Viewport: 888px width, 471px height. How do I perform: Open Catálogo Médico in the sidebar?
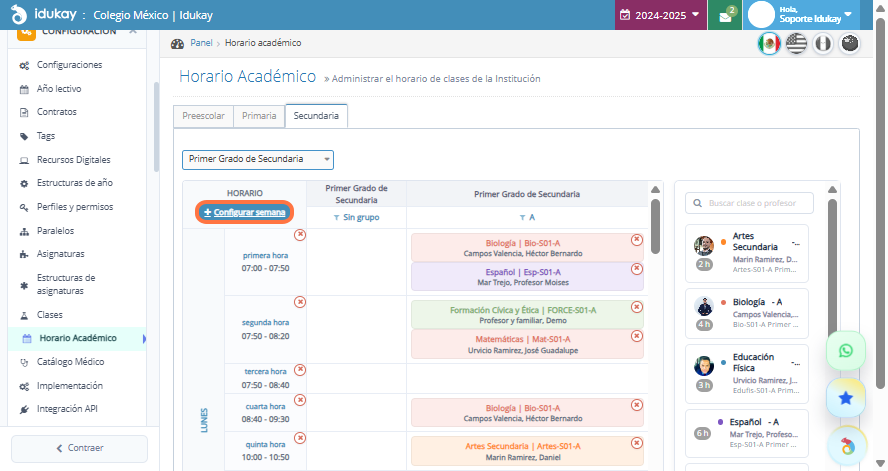pyautogui.click(x=70, y=362)
